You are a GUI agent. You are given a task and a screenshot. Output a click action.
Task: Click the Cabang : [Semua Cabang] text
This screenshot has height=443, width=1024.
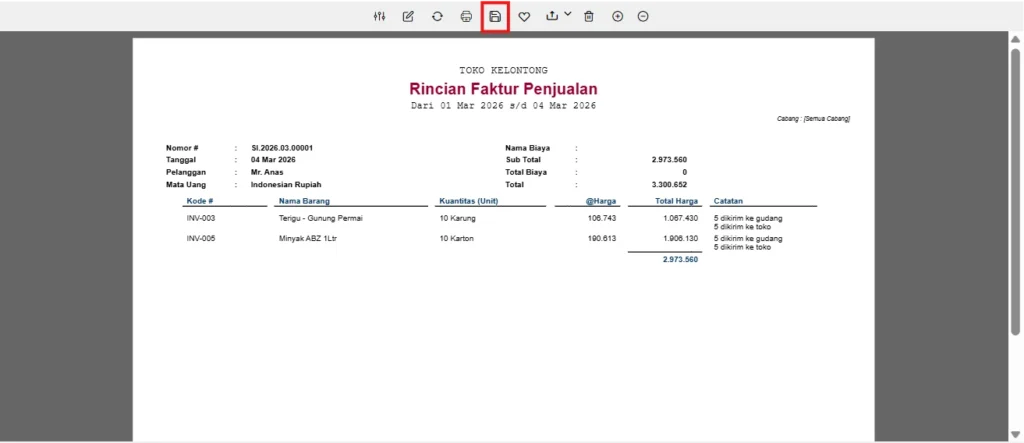pos(813,119)
